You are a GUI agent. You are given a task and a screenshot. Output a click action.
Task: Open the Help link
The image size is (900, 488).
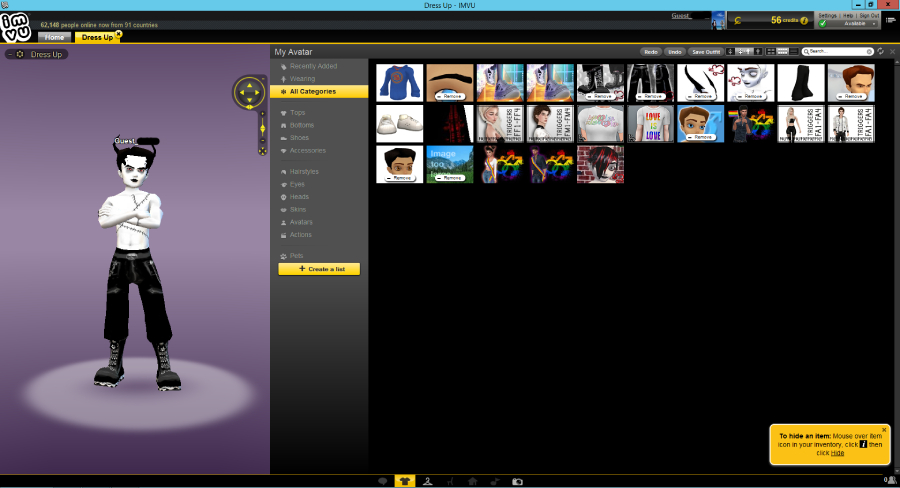848,16
